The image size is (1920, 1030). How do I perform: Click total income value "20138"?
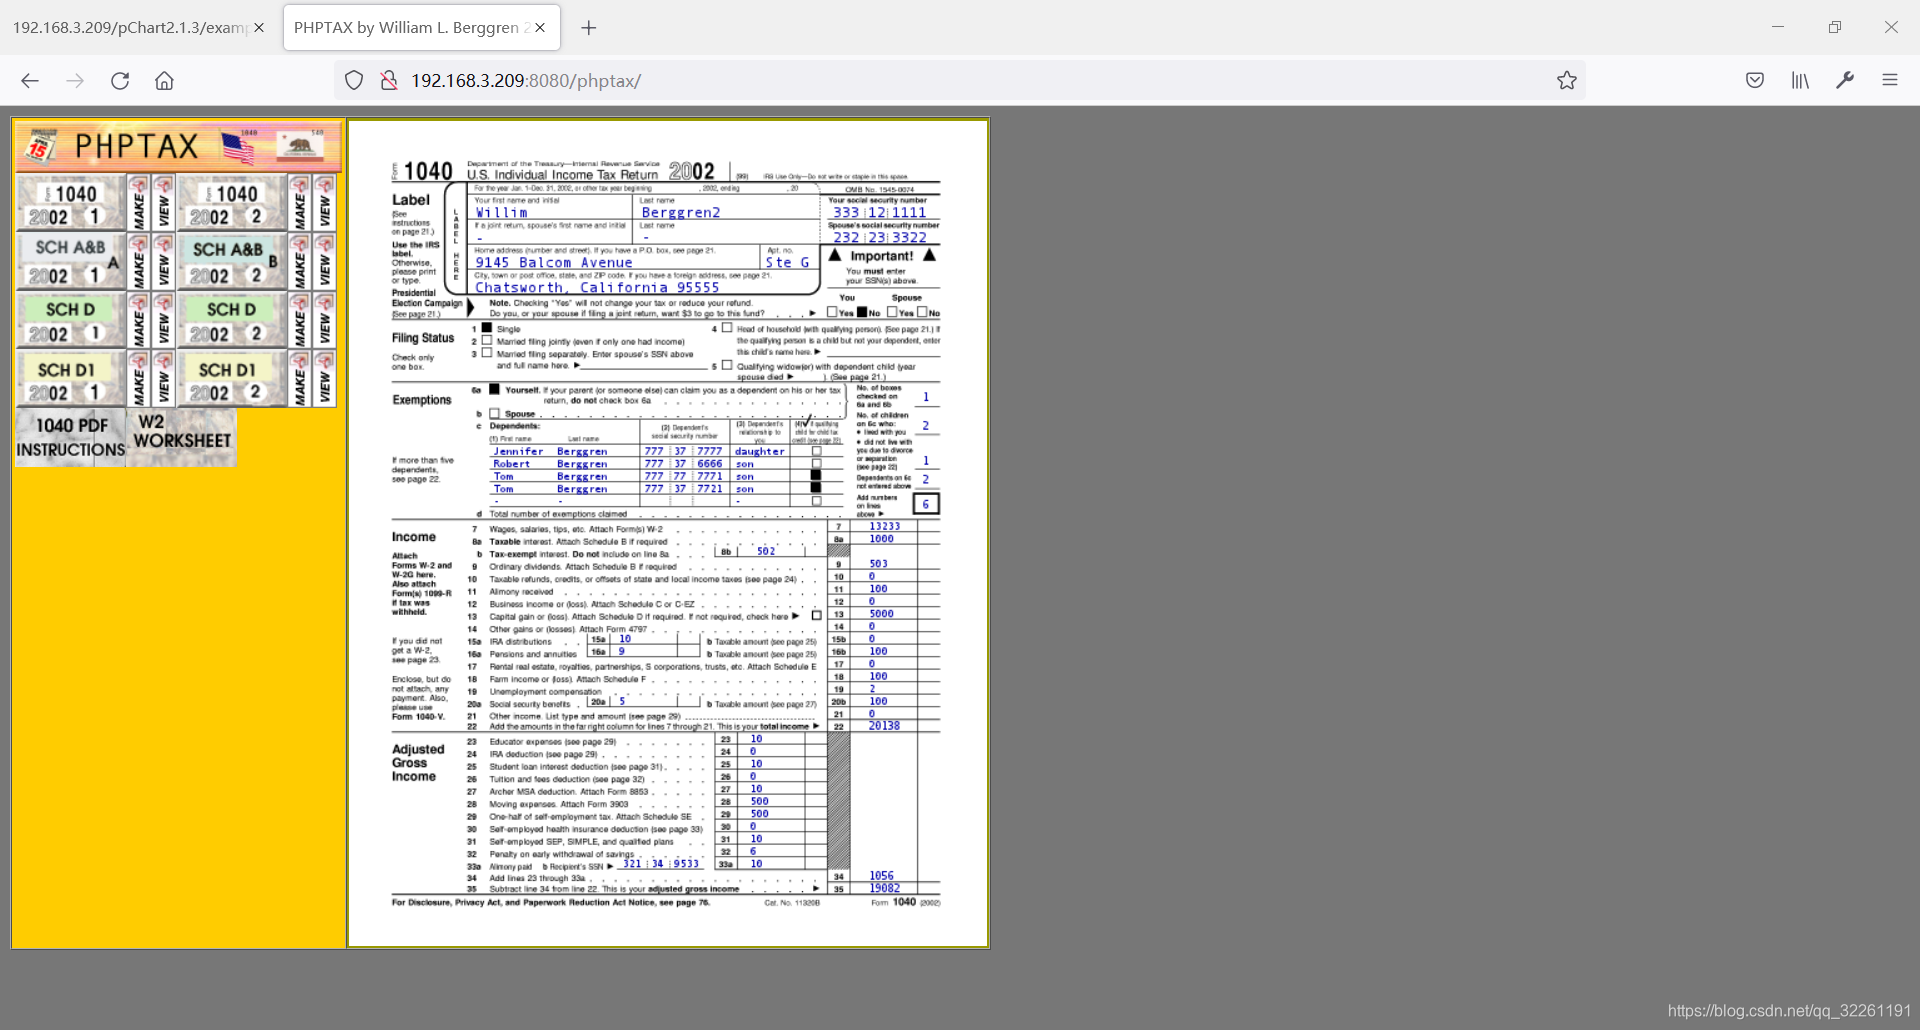tap(884, 726)
